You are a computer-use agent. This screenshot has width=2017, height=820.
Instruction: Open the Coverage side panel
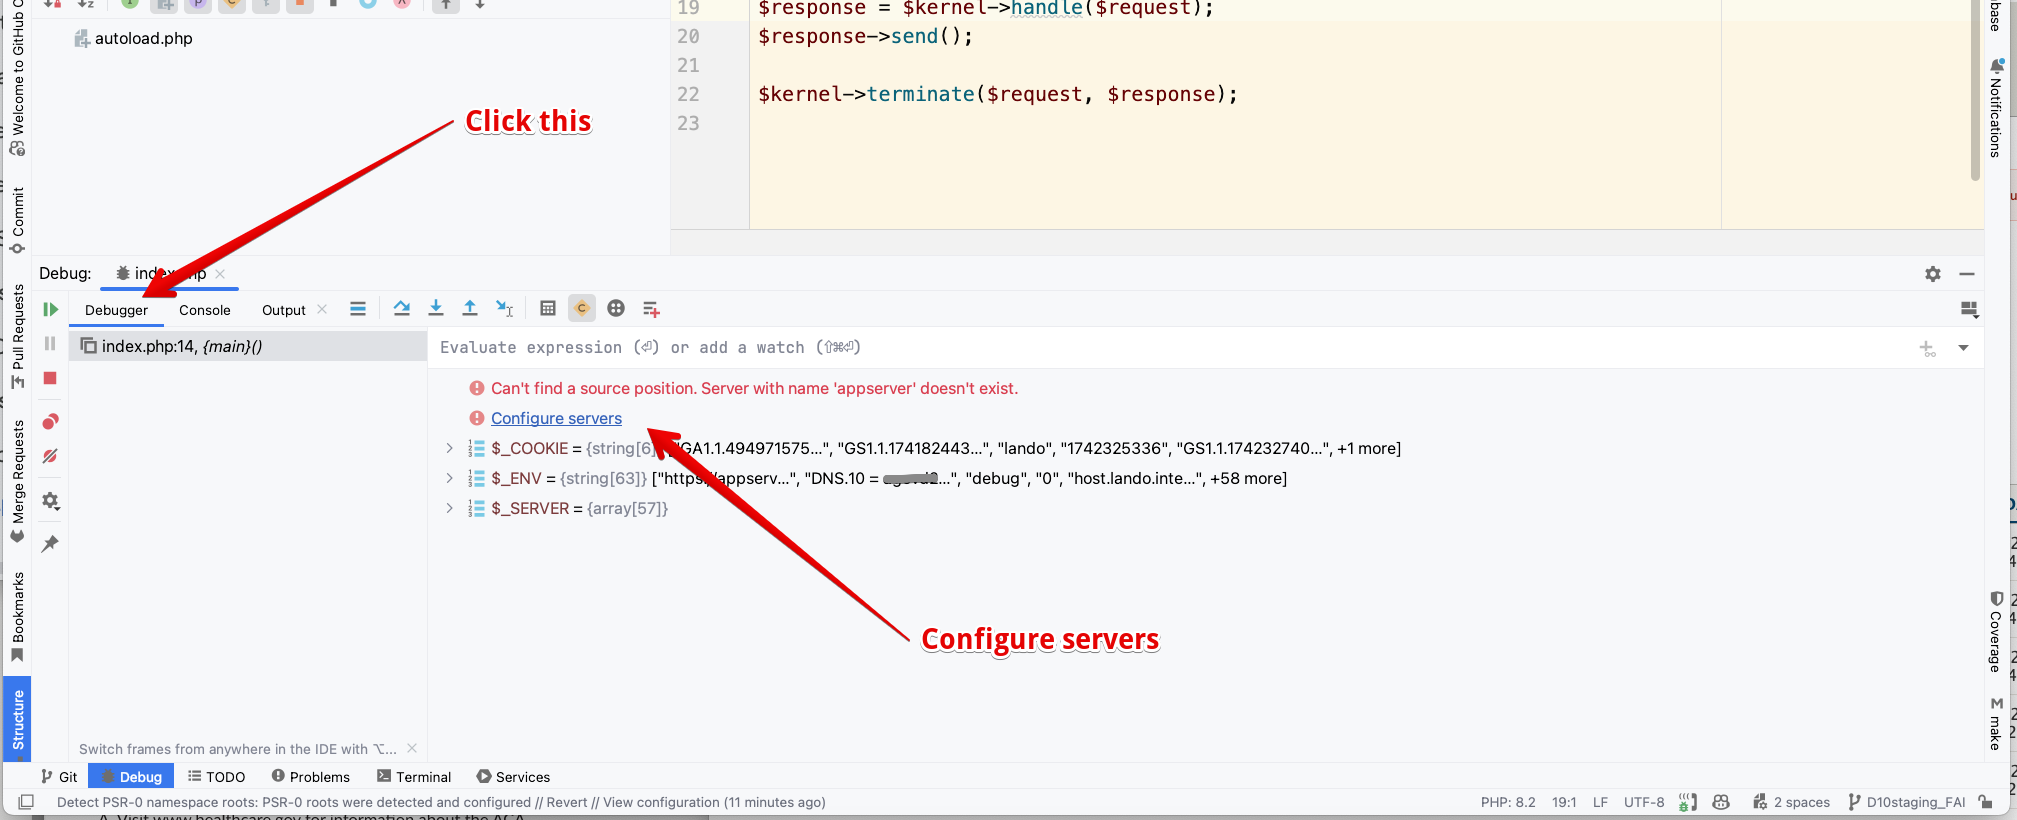coord(1995,632)
